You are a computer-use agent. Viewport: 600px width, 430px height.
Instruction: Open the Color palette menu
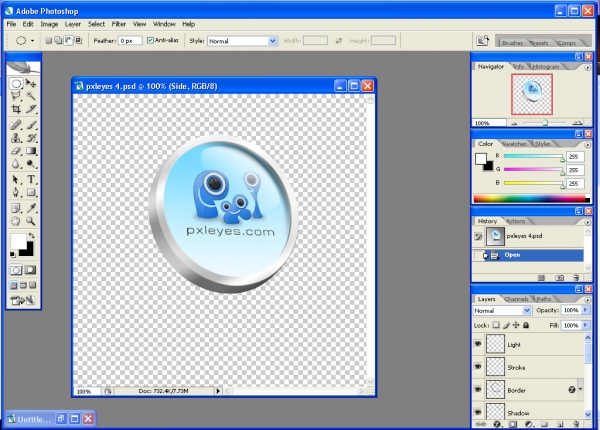[588, 145]
